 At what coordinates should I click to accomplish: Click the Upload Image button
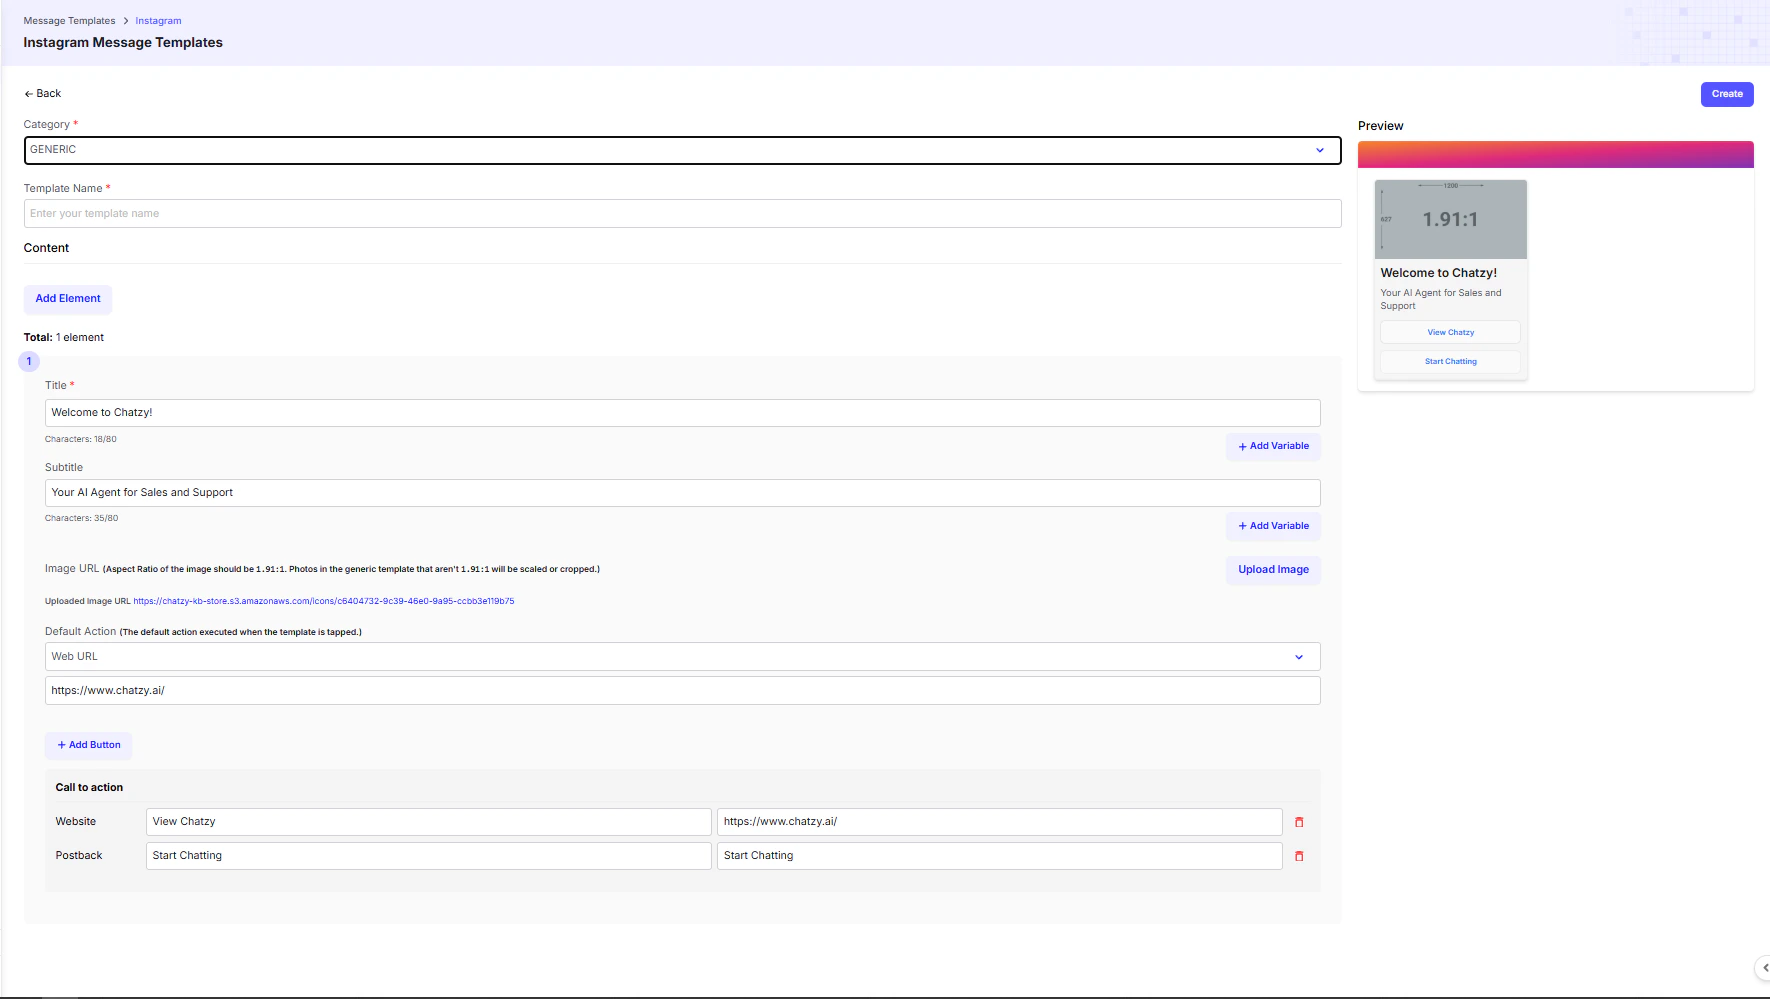click(1273, 570)
